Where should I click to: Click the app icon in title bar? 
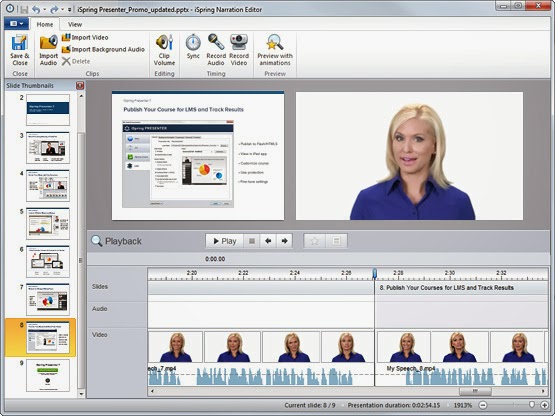tap(10, 9)
